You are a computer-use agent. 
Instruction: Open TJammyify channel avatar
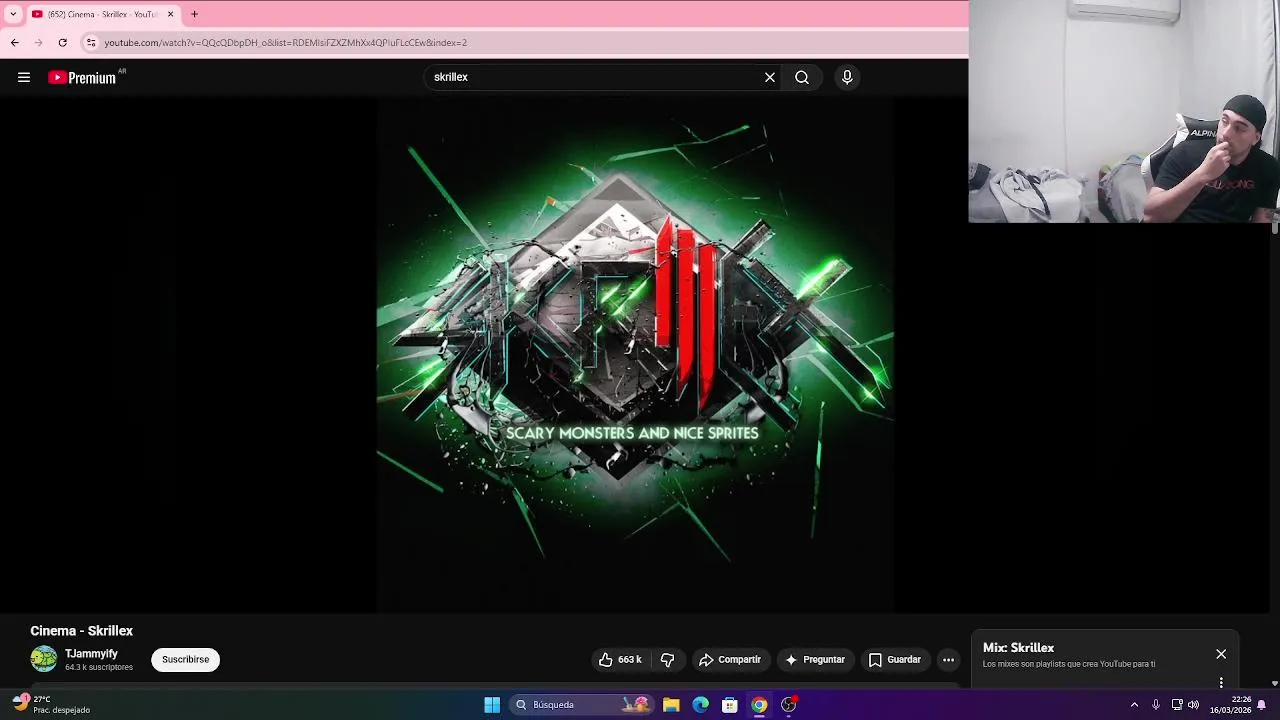tap(44, 659)
